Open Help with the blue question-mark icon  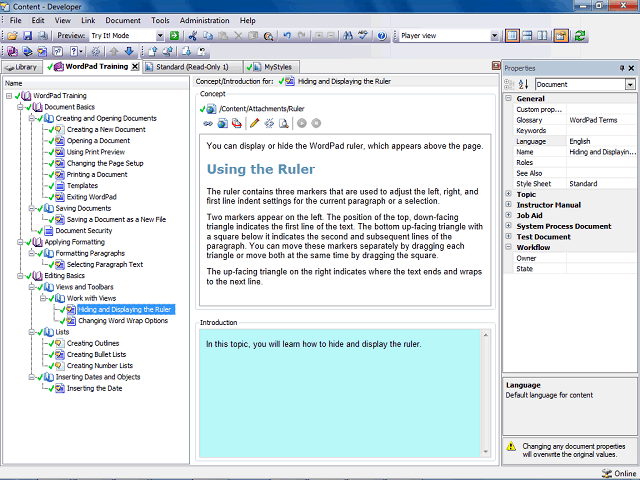pyautogui.click(x=382, y=36)
